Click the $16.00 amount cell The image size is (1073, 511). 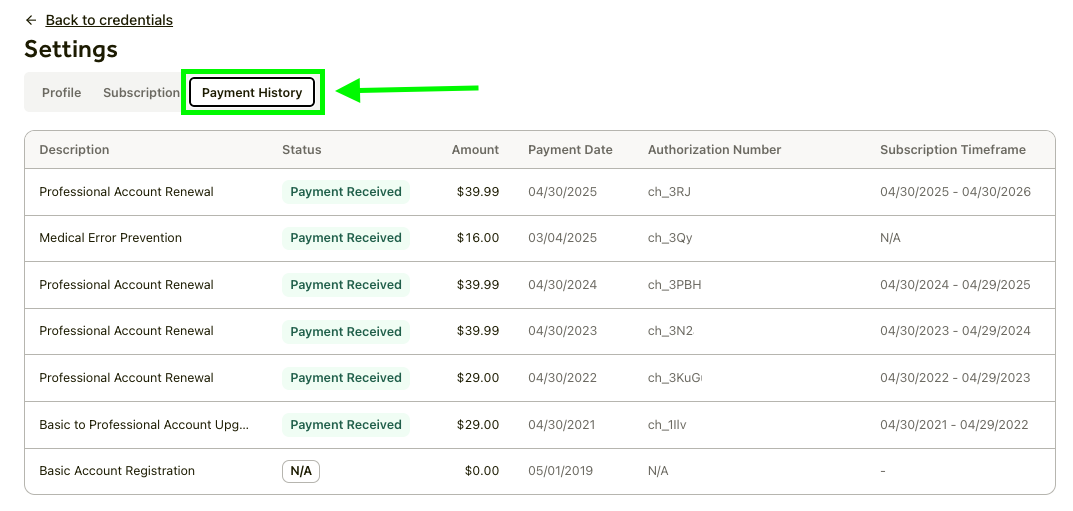click(x=478, y=238)
